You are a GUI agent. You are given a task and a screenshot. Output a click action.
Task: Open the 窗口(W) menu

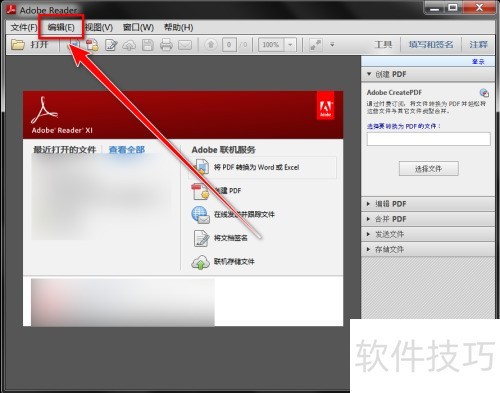[138, 27]
